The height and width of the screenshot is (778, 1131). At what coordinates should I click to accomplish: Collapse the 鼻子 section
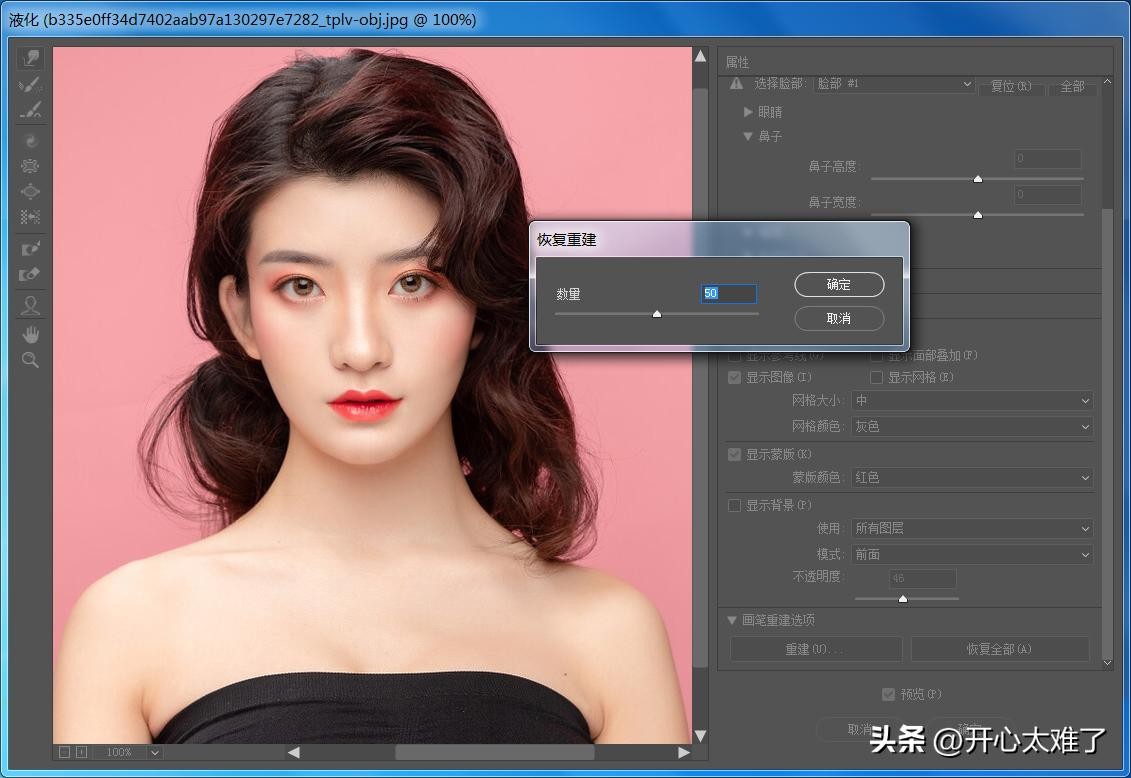click(x=748, y=136)
